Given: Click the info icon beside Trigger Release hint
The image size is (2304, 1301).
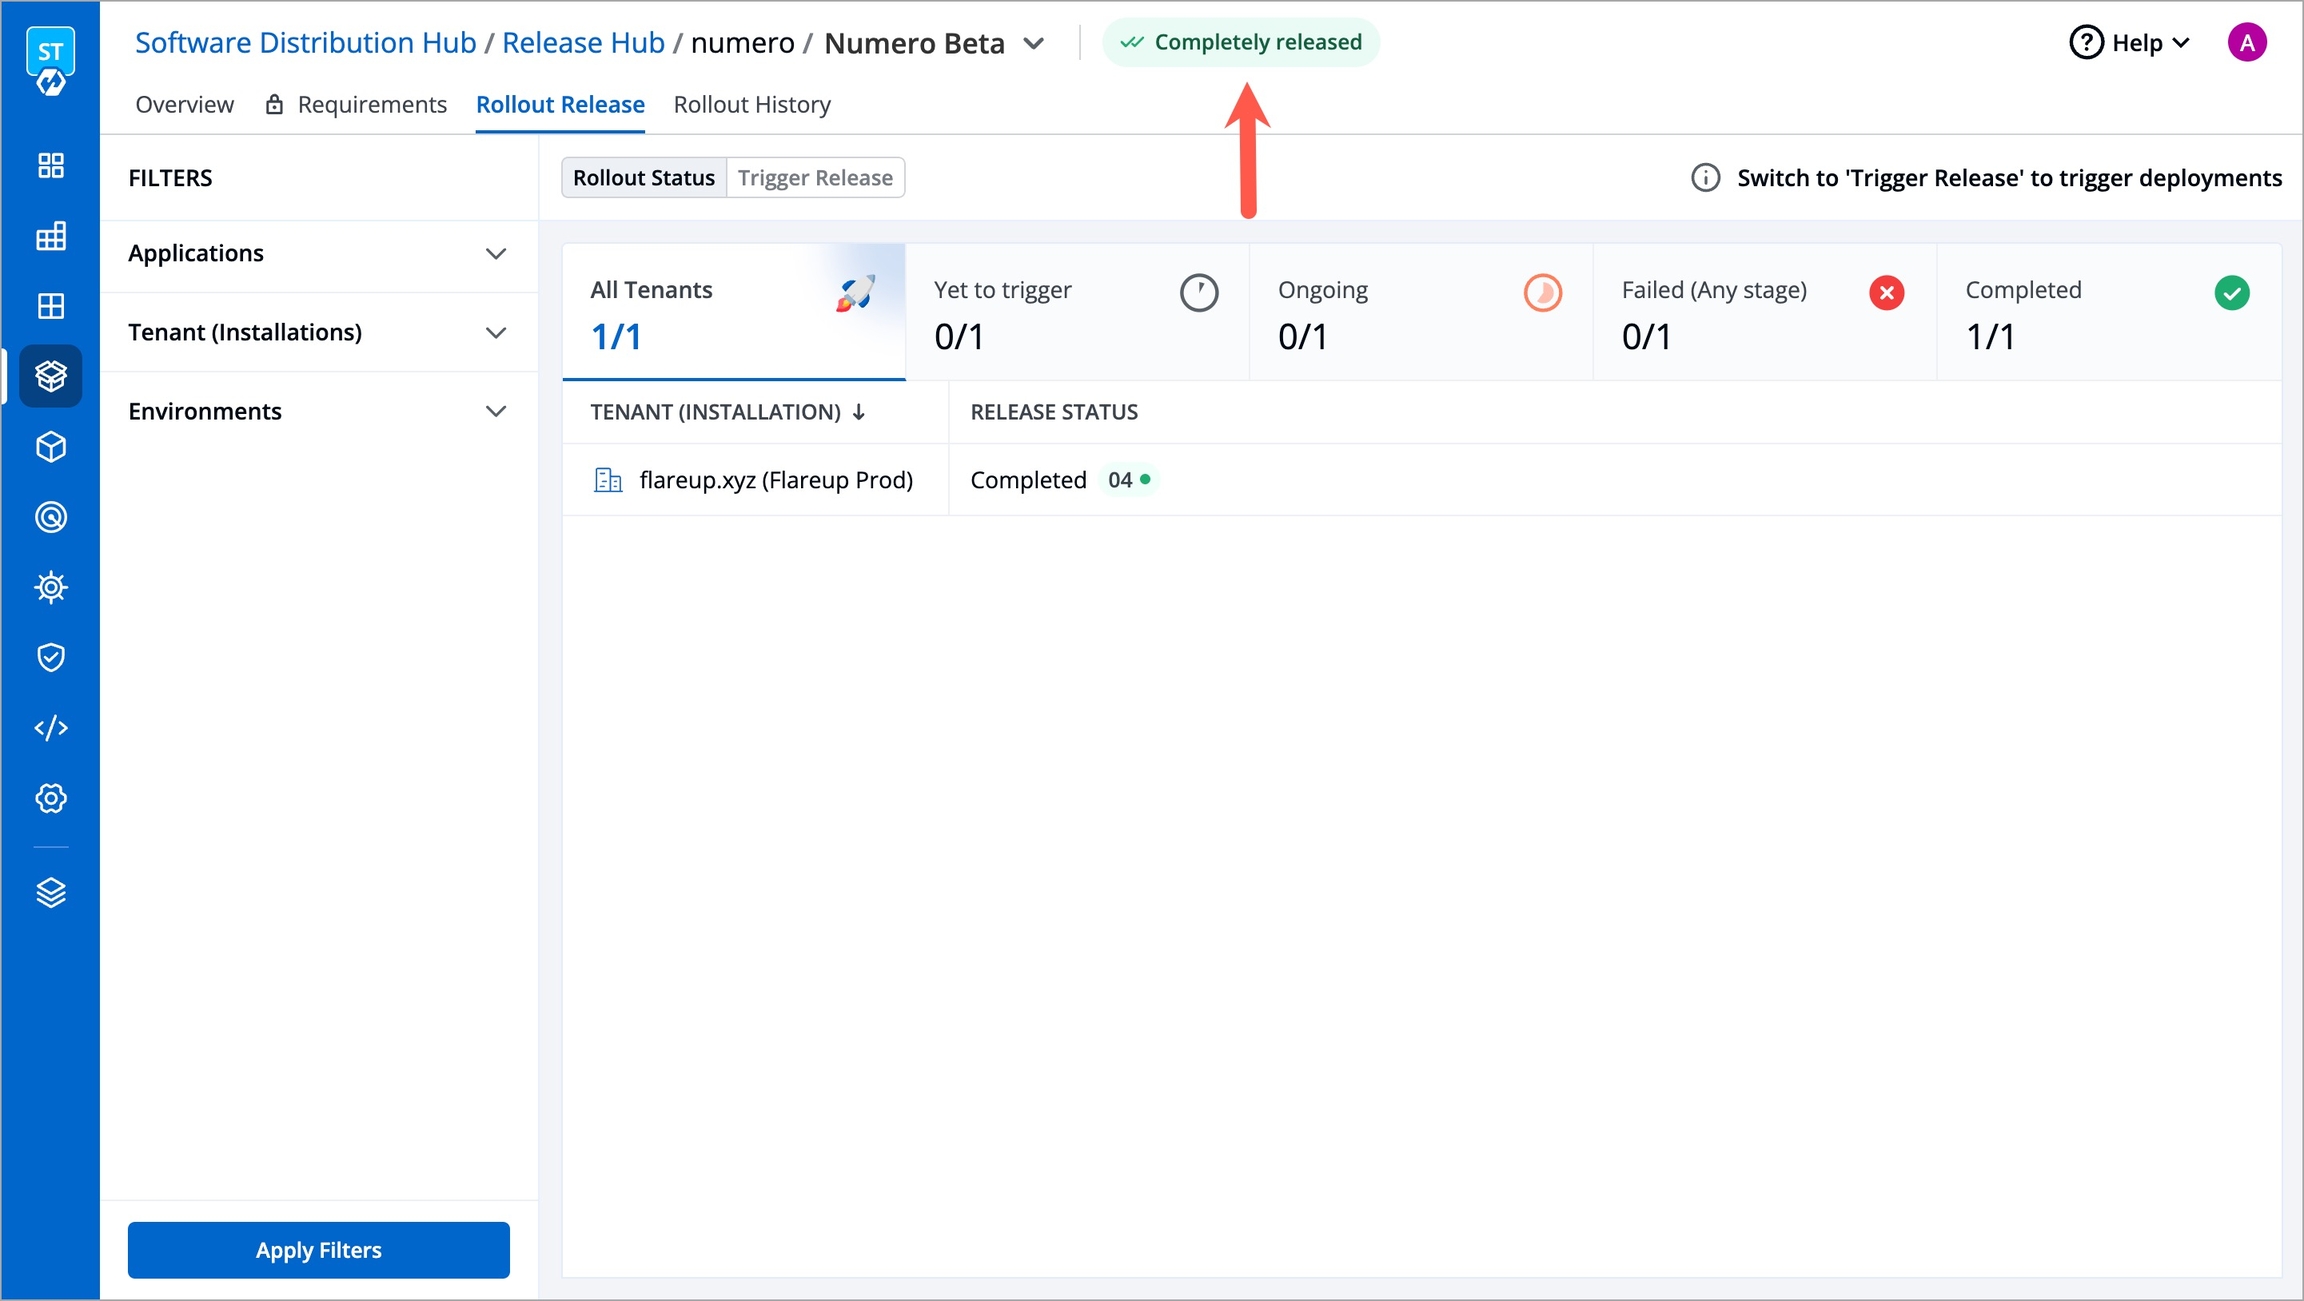Looking at the screenshot, I should [x=1705, y=178].
